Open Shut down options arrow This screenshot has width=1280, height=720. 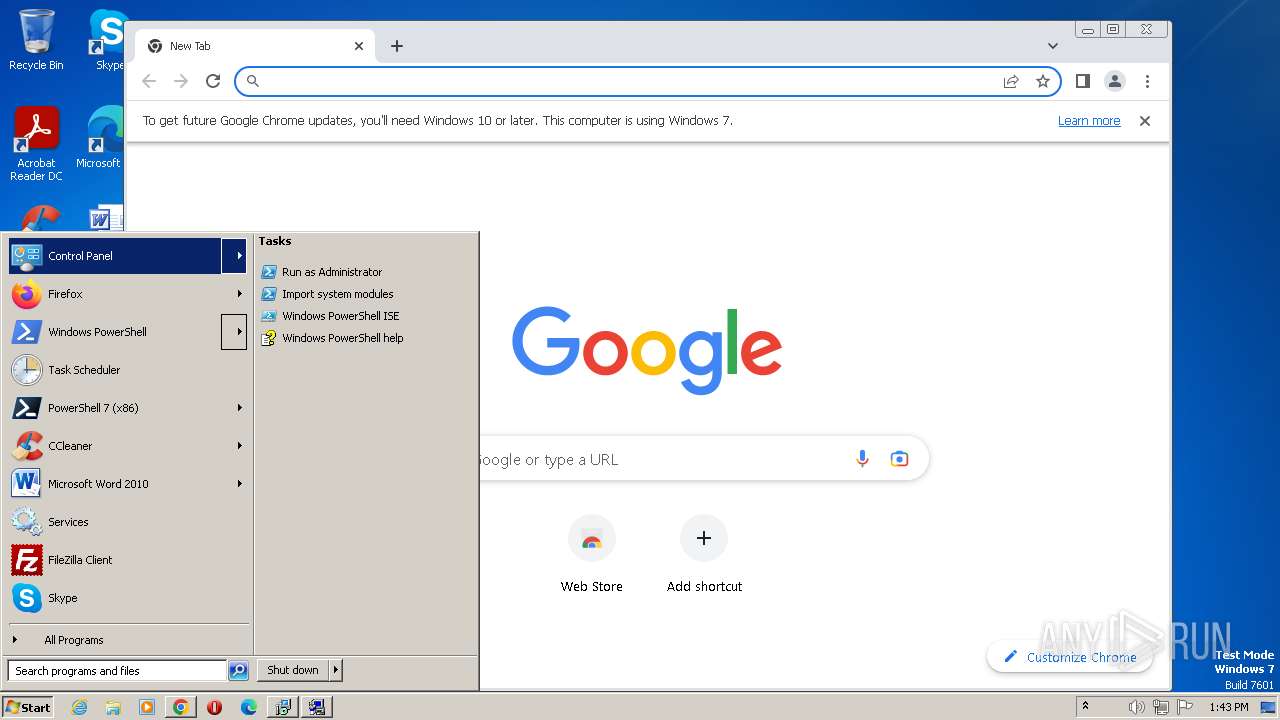tap(336, 670)
